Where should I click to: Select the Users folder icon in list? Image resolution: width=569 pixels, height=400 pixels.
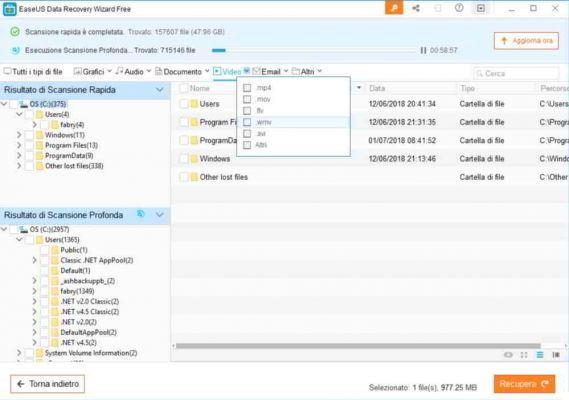click(x=194, y=104)
